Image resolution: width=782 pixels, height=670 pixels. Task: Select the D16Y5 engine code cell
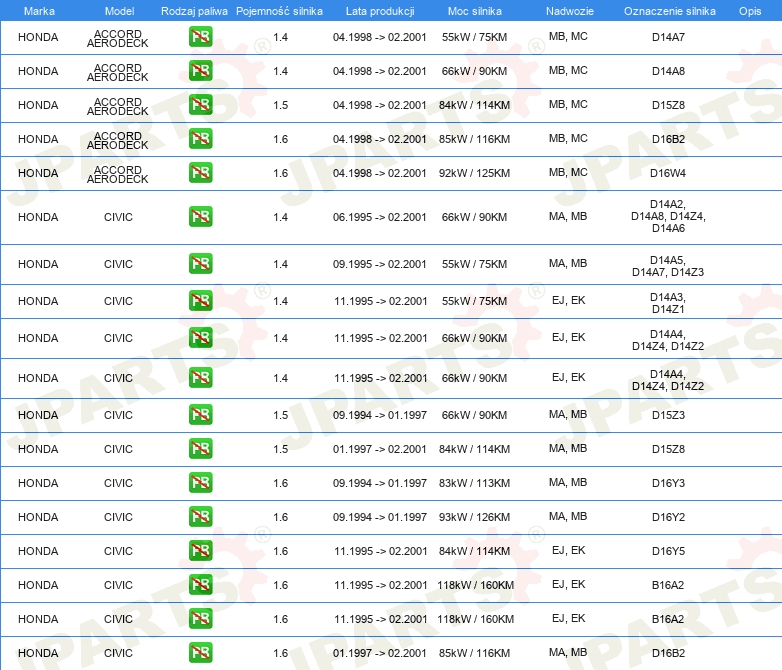click(x=668, y=551)
